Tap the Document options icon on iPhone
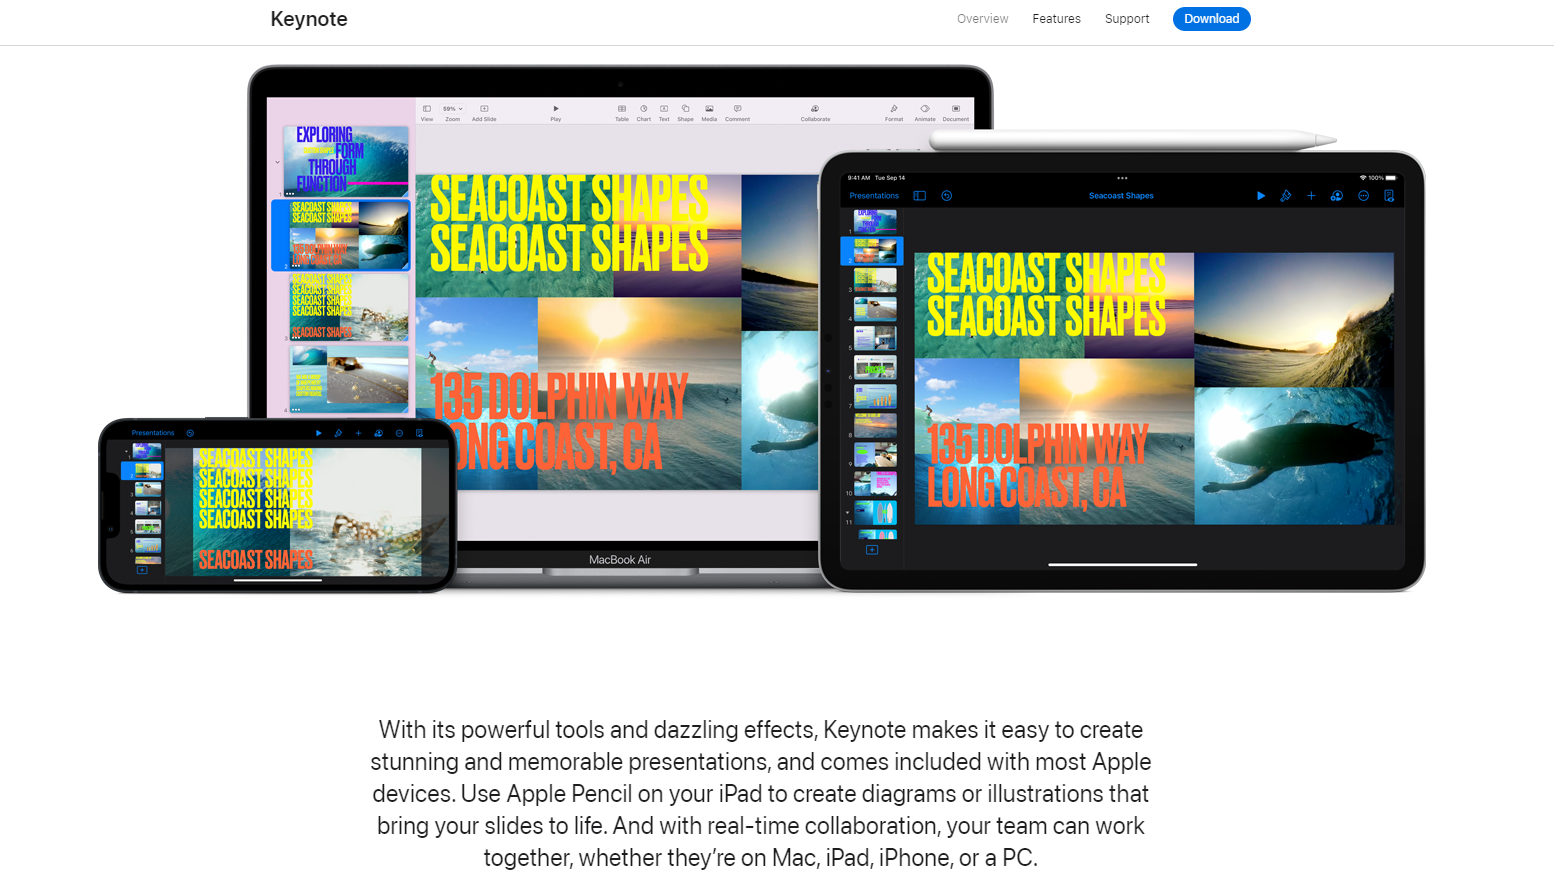Viewport: 1554px width, 884px height. [419, 433]
